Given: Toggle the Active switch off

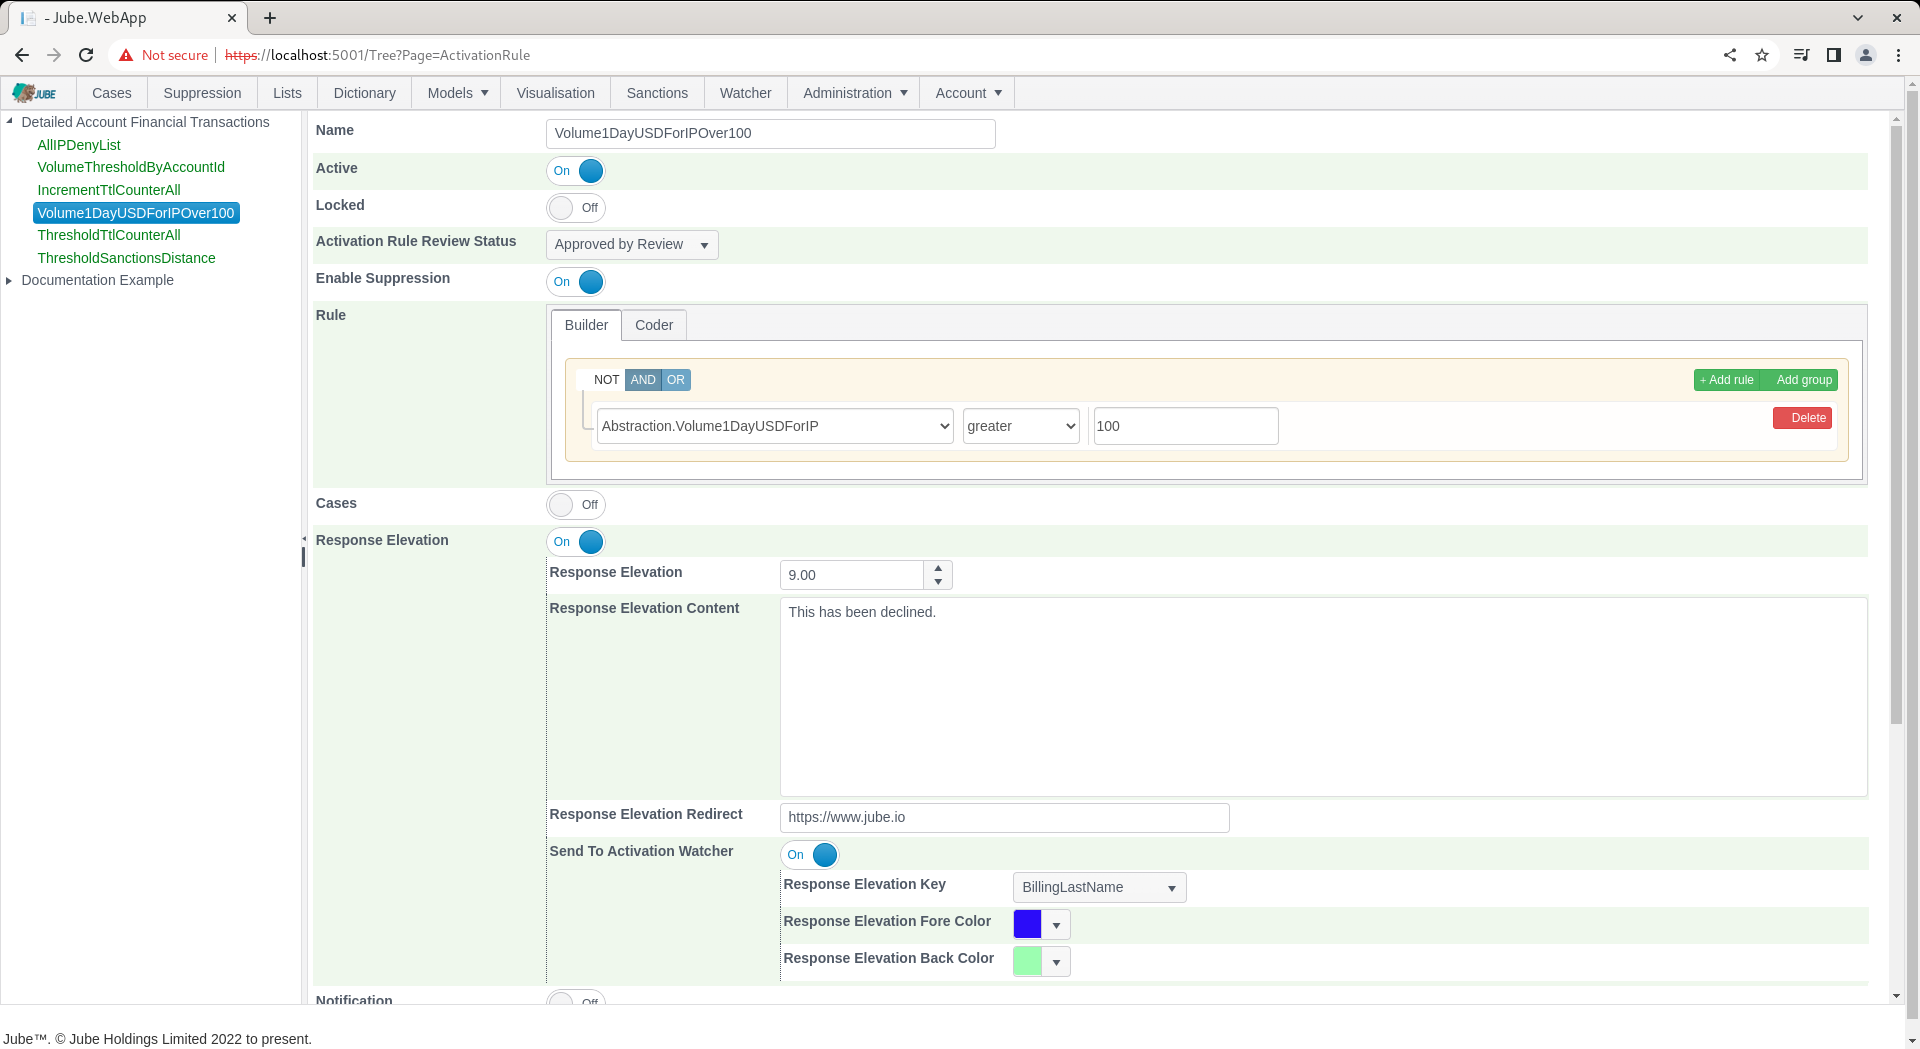Looking at the screenshot, I should point(576,171).
